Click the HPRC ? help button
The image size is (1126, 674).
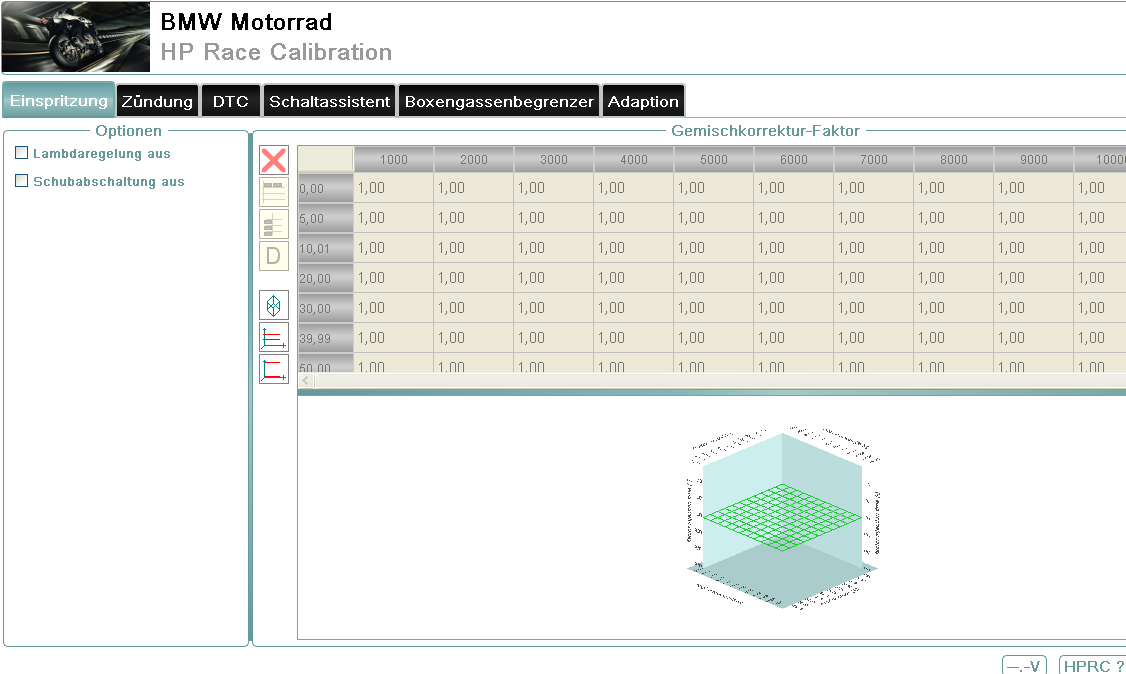(x=1092, y=666)
